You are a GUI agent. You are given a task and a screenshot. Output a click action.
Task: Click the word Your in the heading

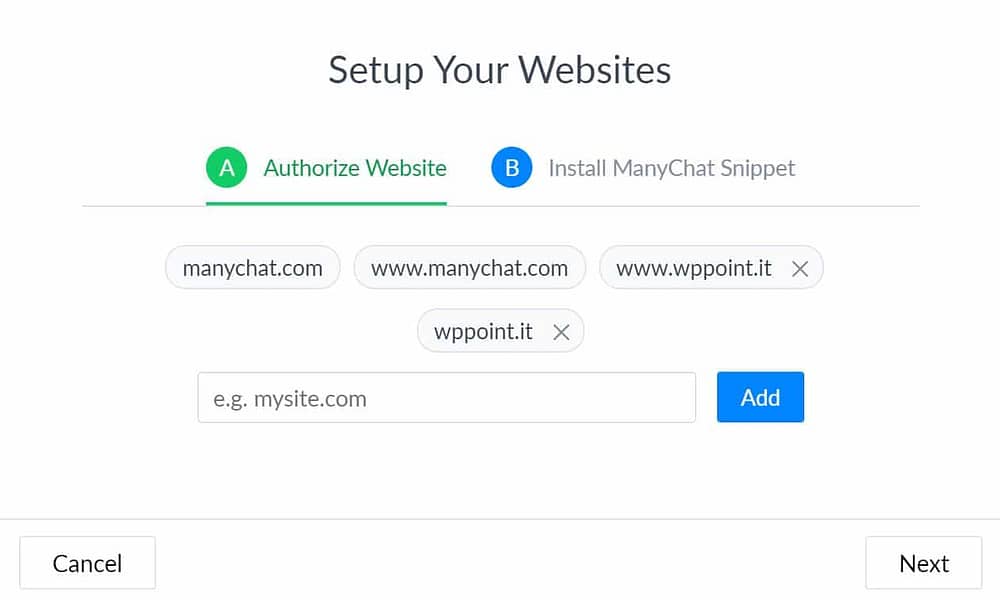click(x=471, y=69)
